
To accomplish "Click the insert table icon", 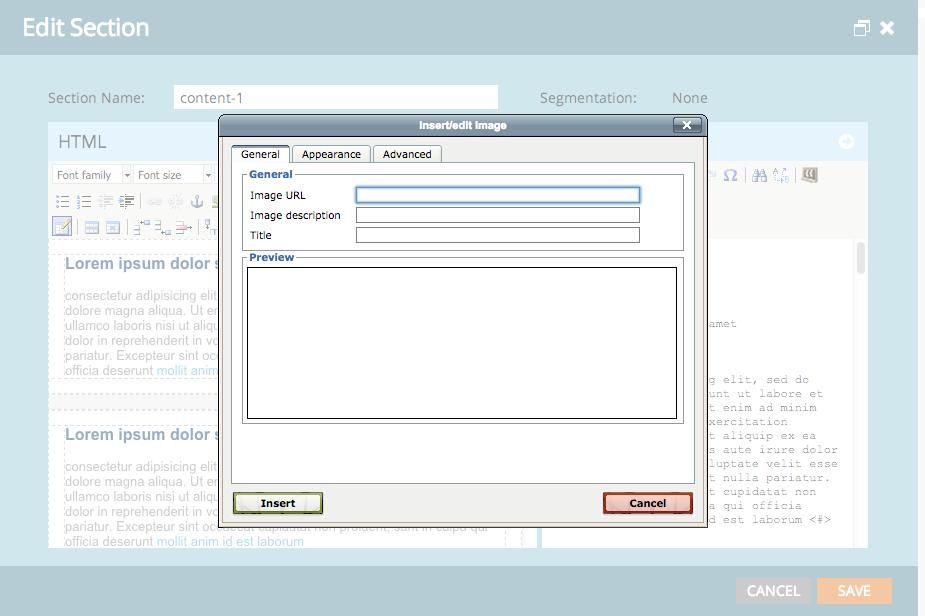I will [62, 228].
